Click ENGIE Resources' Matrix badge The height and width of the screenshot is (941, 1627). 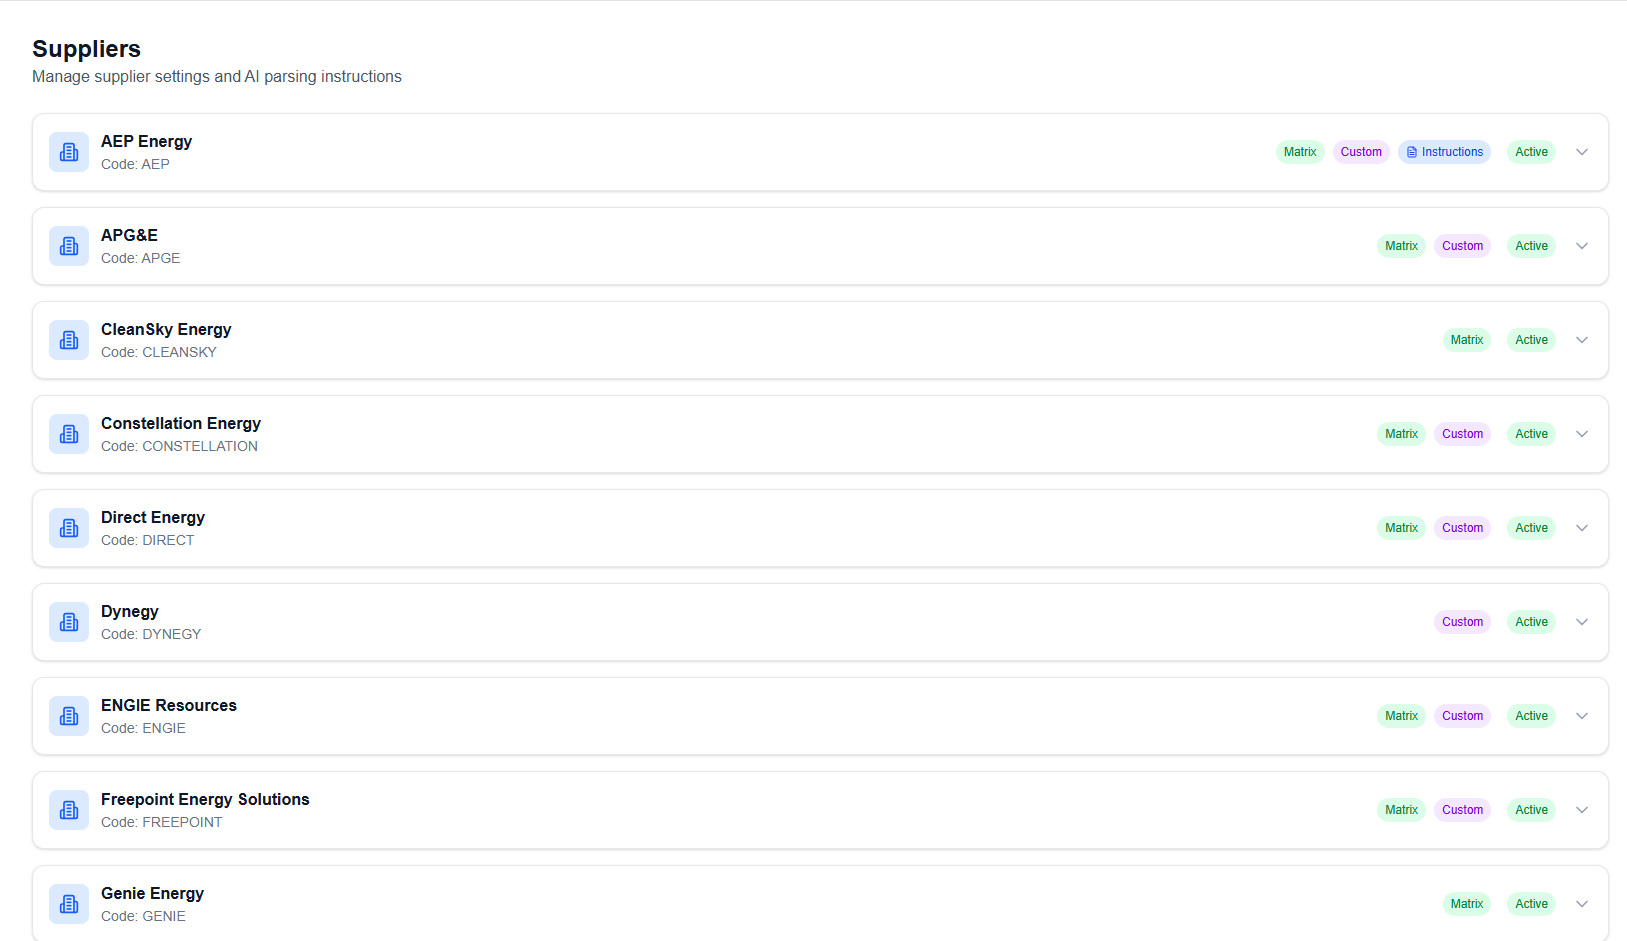coord(1401,716)
